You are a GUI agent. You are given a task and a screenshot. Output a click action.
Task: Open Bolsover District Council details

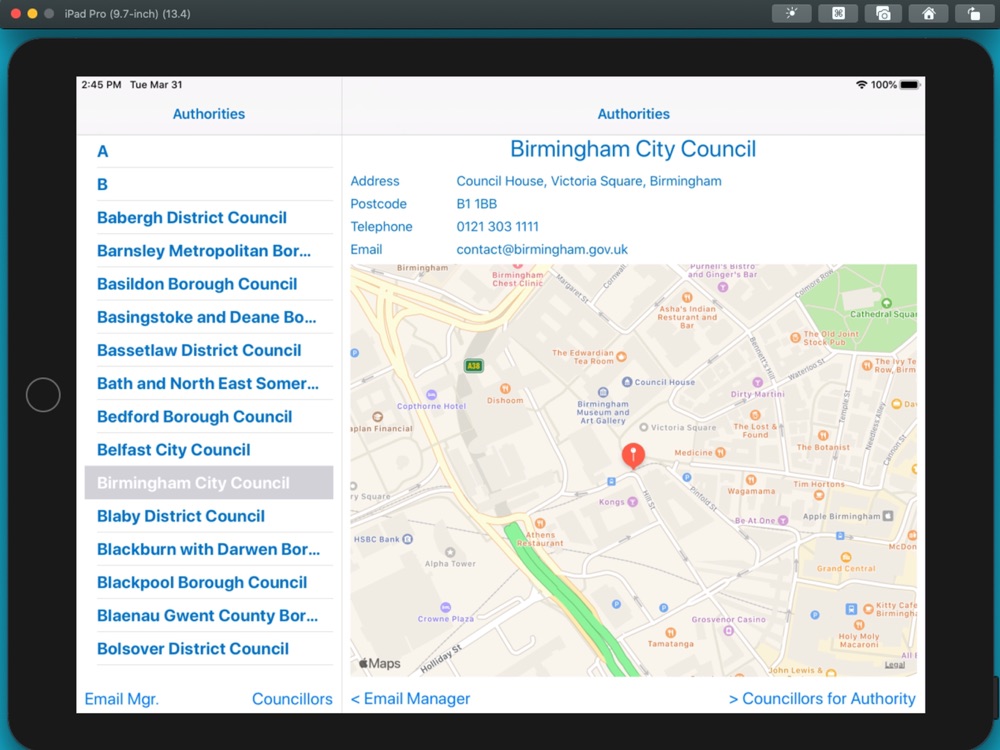[193, 649]
